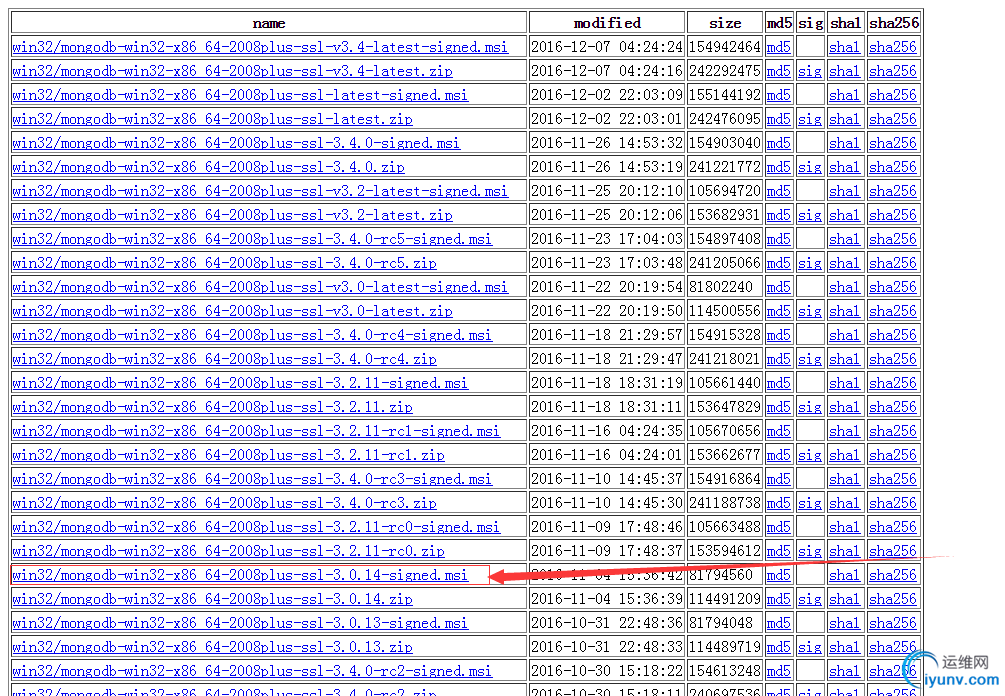The height and width of the screenshot is (696, 1005).
Task: Select the ssl-v3.2-latest-signed.msi link
Action: pos(260,191)
